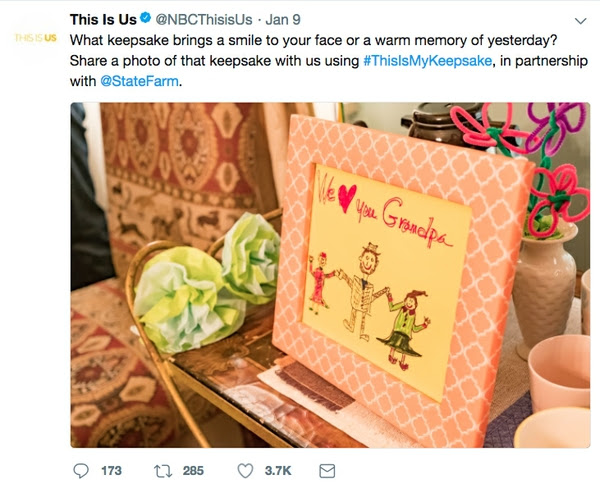
Task: Click the 285 retweets count
Action: point(193,469)
